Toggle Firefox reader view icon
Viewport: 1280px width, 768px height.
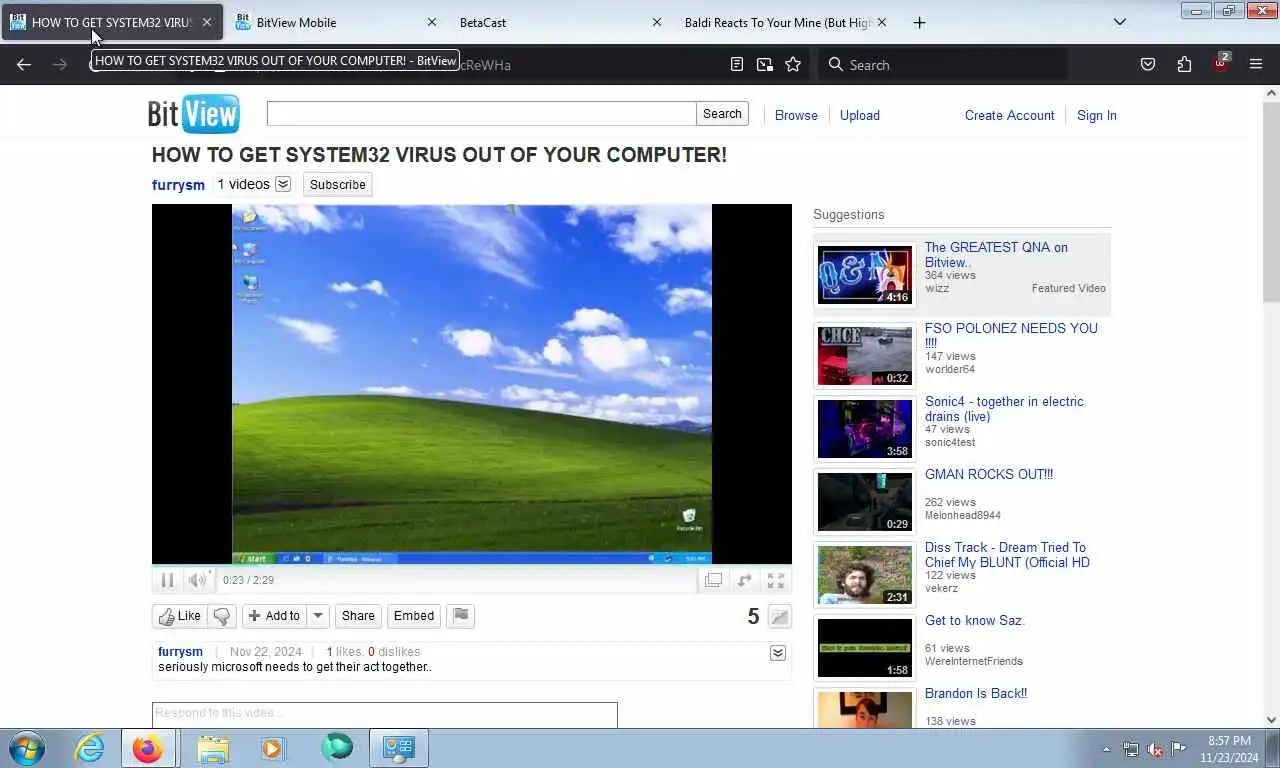[x=737, y=64]
